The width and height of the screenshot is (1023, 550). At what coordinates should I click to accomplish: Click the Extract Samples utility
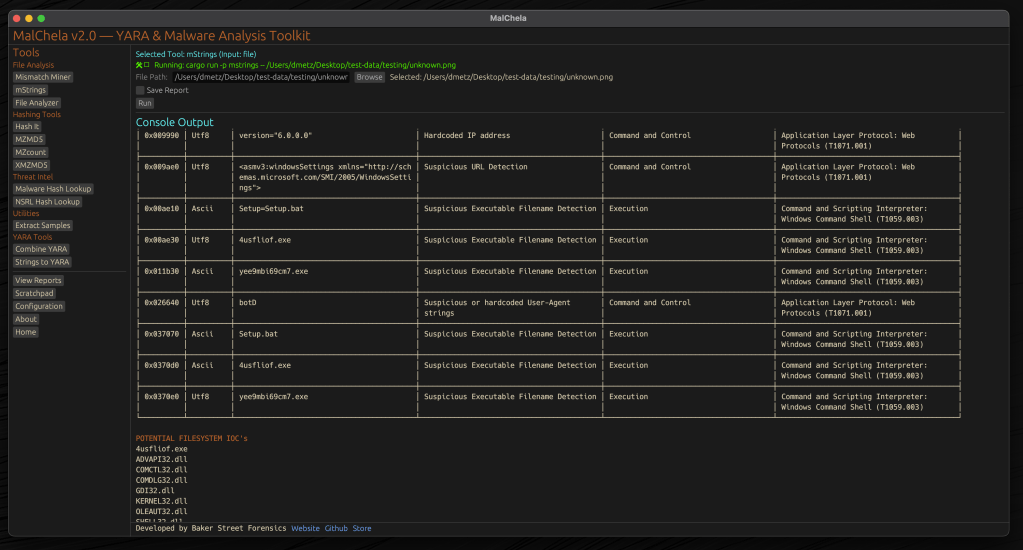tap(43, 226)
